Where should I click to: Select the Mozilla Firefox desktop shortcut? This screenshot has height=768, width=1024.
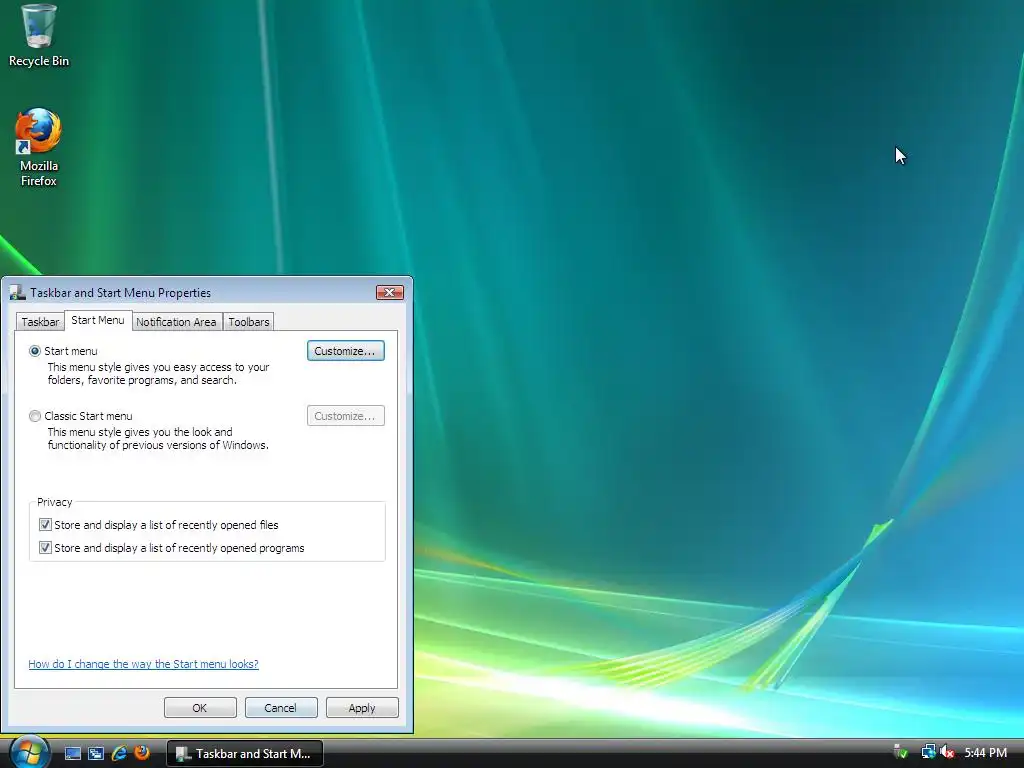[39, 148]
